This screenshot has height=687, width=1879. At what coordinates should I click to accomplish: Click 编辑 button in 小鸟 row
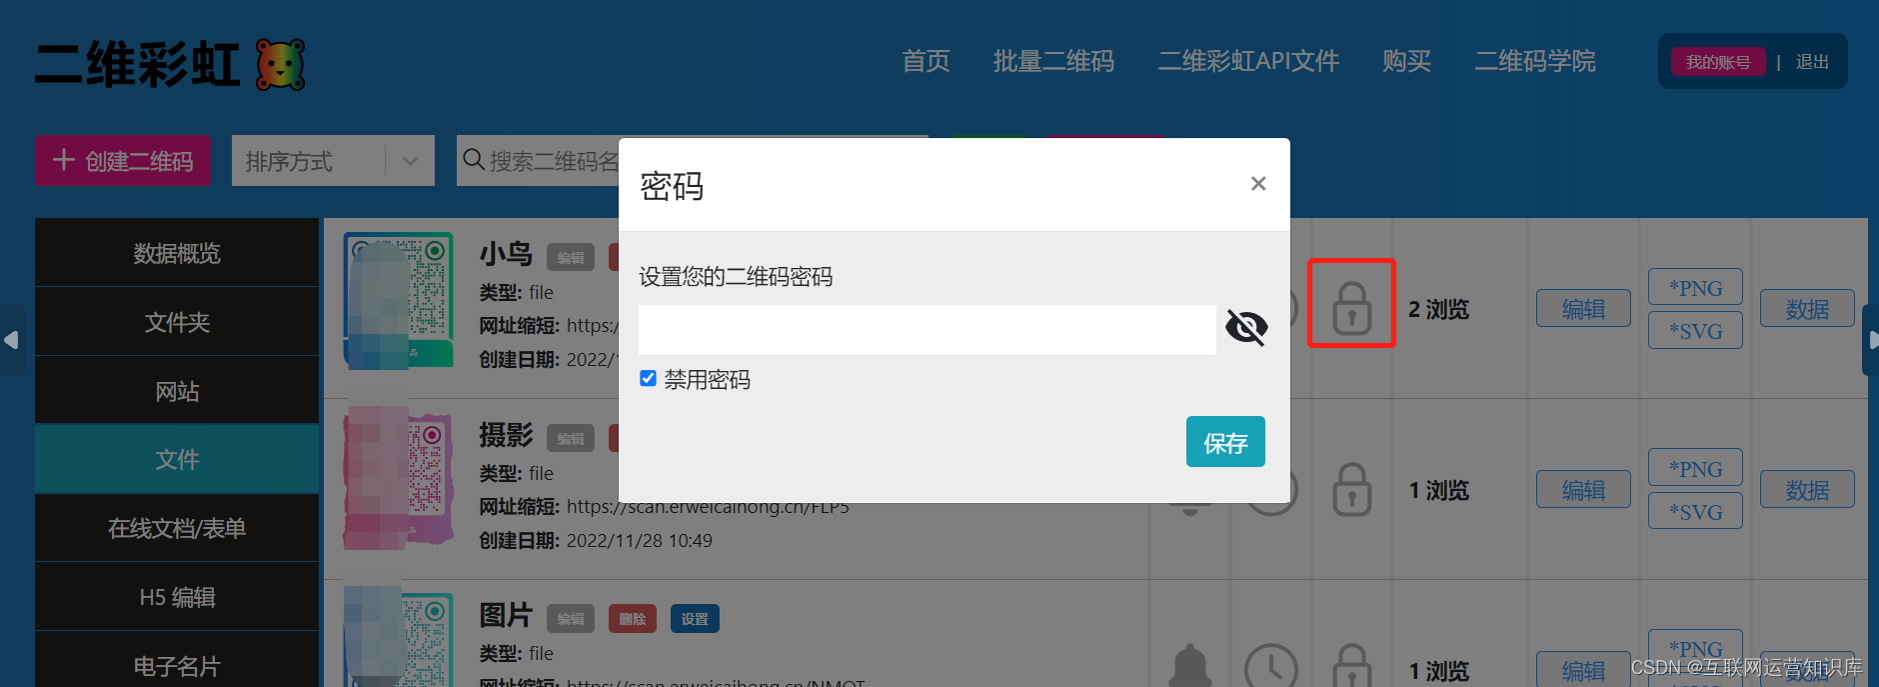click(x=1583, y=309)
